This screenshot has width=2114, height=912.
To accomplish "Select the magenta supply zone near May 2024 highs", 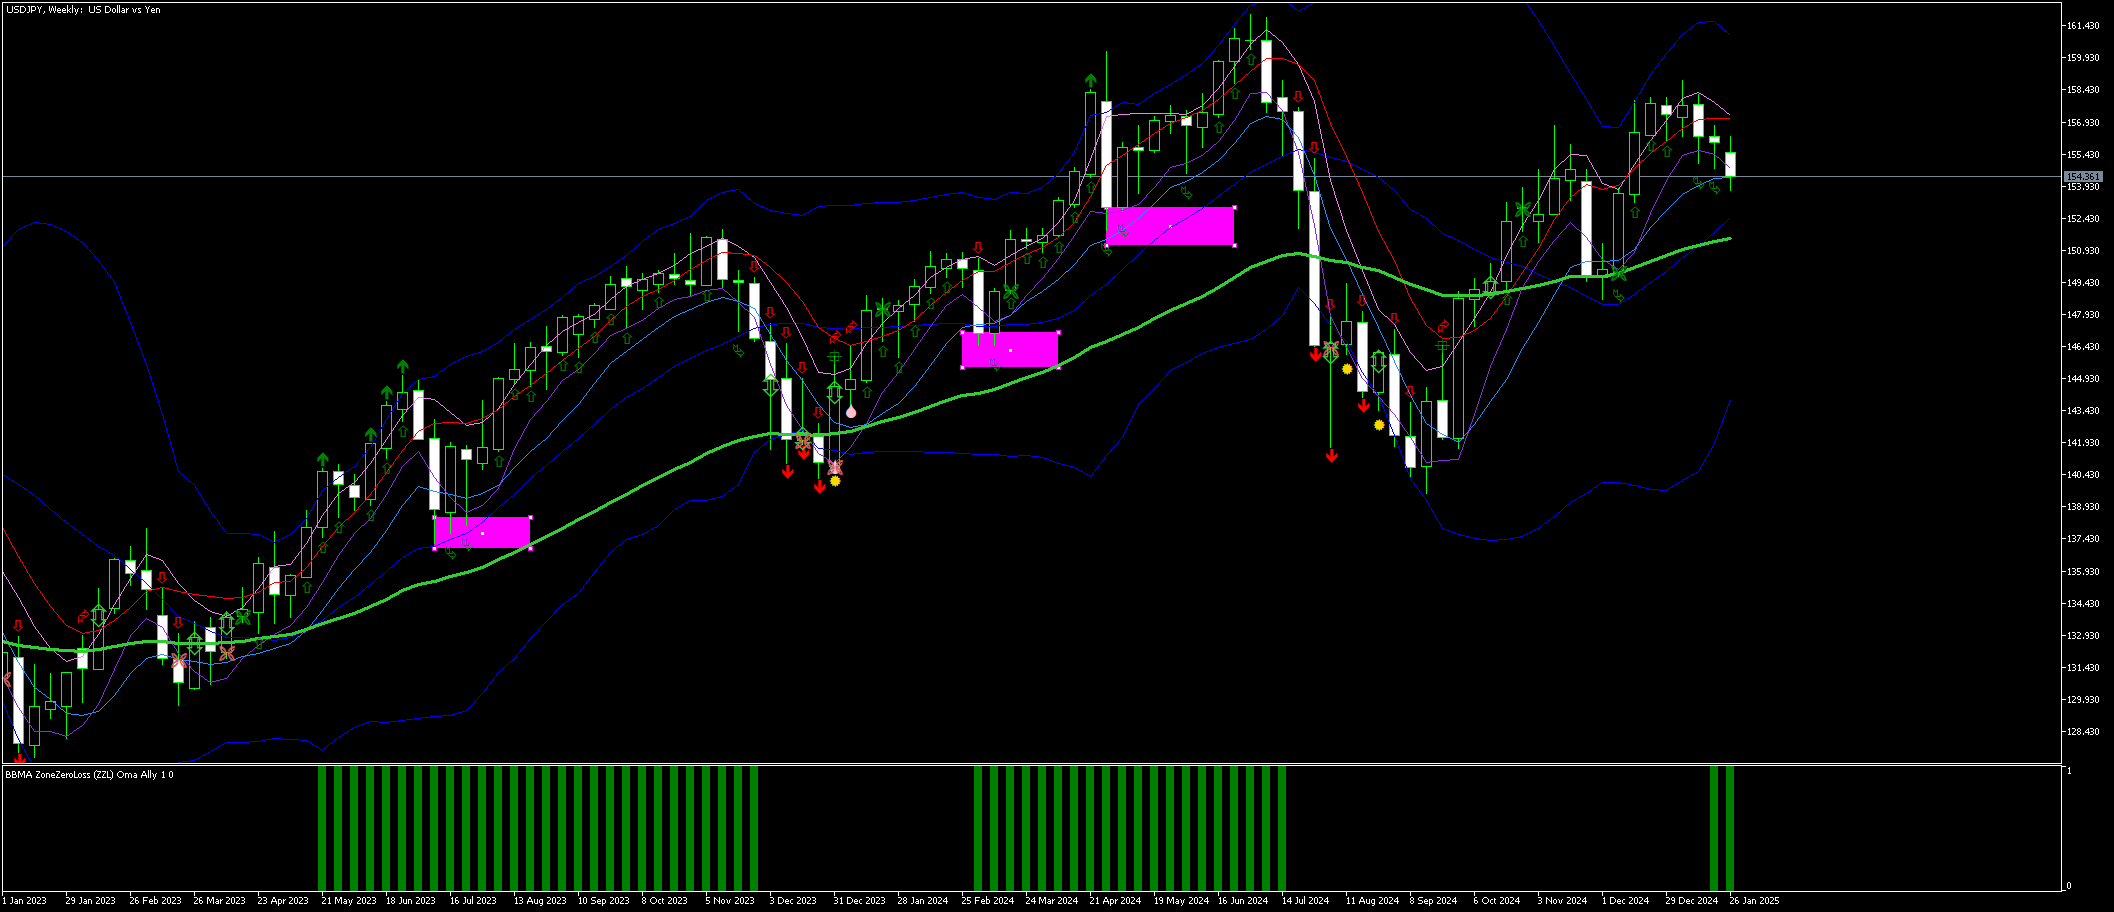I will 1170,227.
